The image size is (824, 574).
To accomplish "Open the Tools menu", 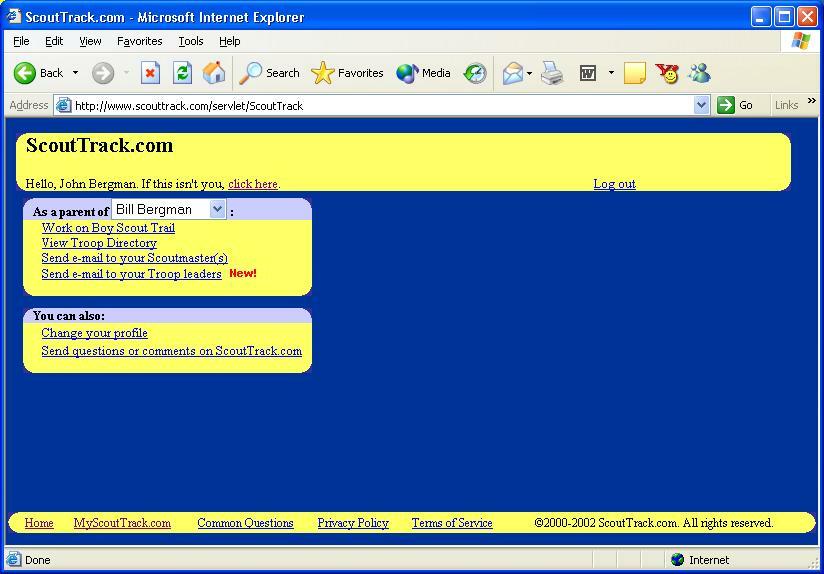I will (x=190, y=41).
